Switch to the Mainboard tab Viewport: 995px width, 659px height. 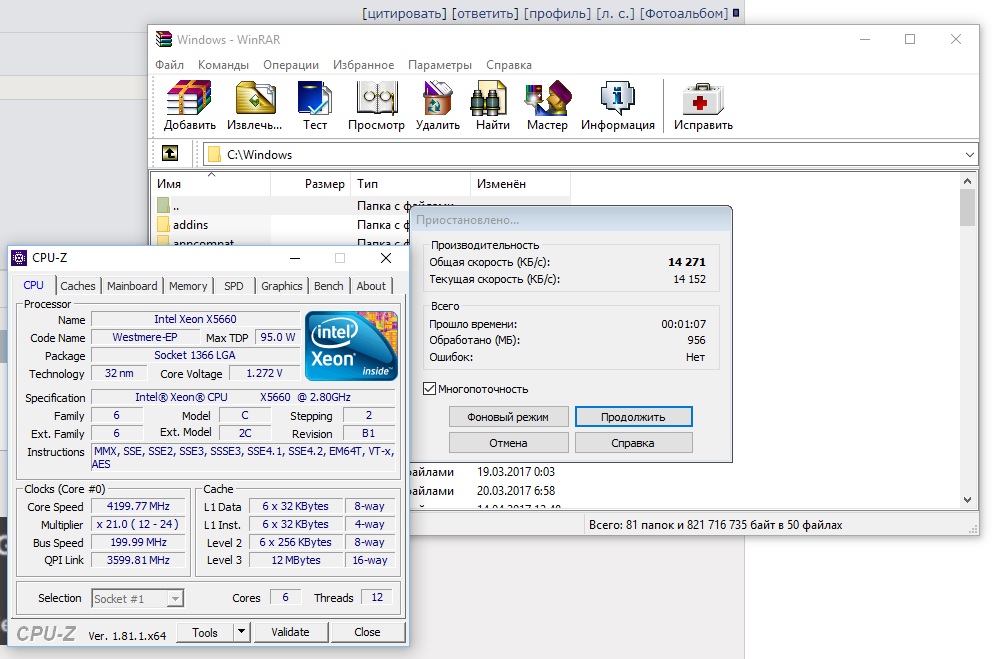(132, 286)
